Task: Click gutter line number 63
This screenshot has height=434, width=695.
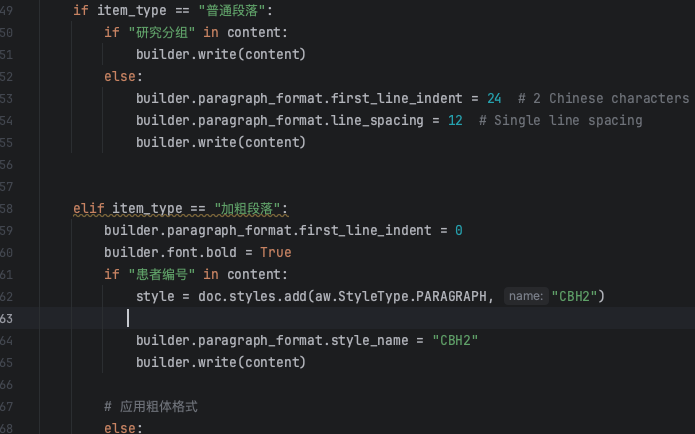Action: coord(6,319)
